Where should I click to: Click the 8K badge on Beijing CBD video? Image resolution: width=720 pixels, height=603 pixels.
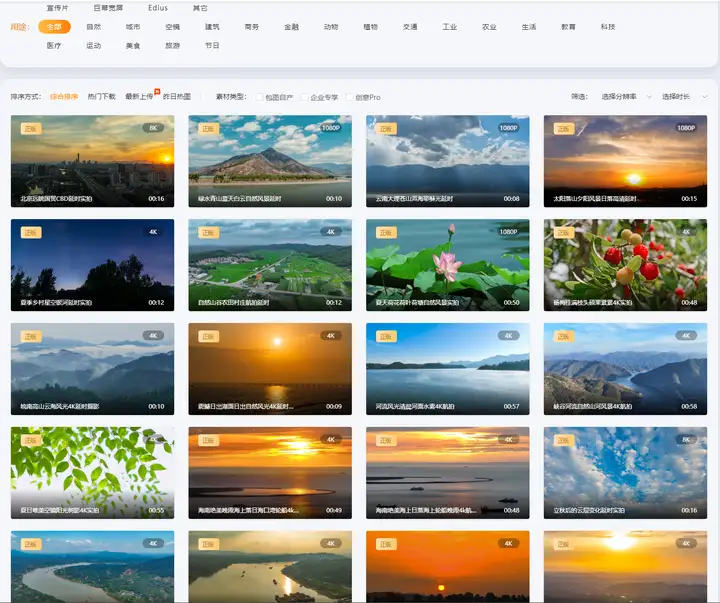tap(153, 128)
